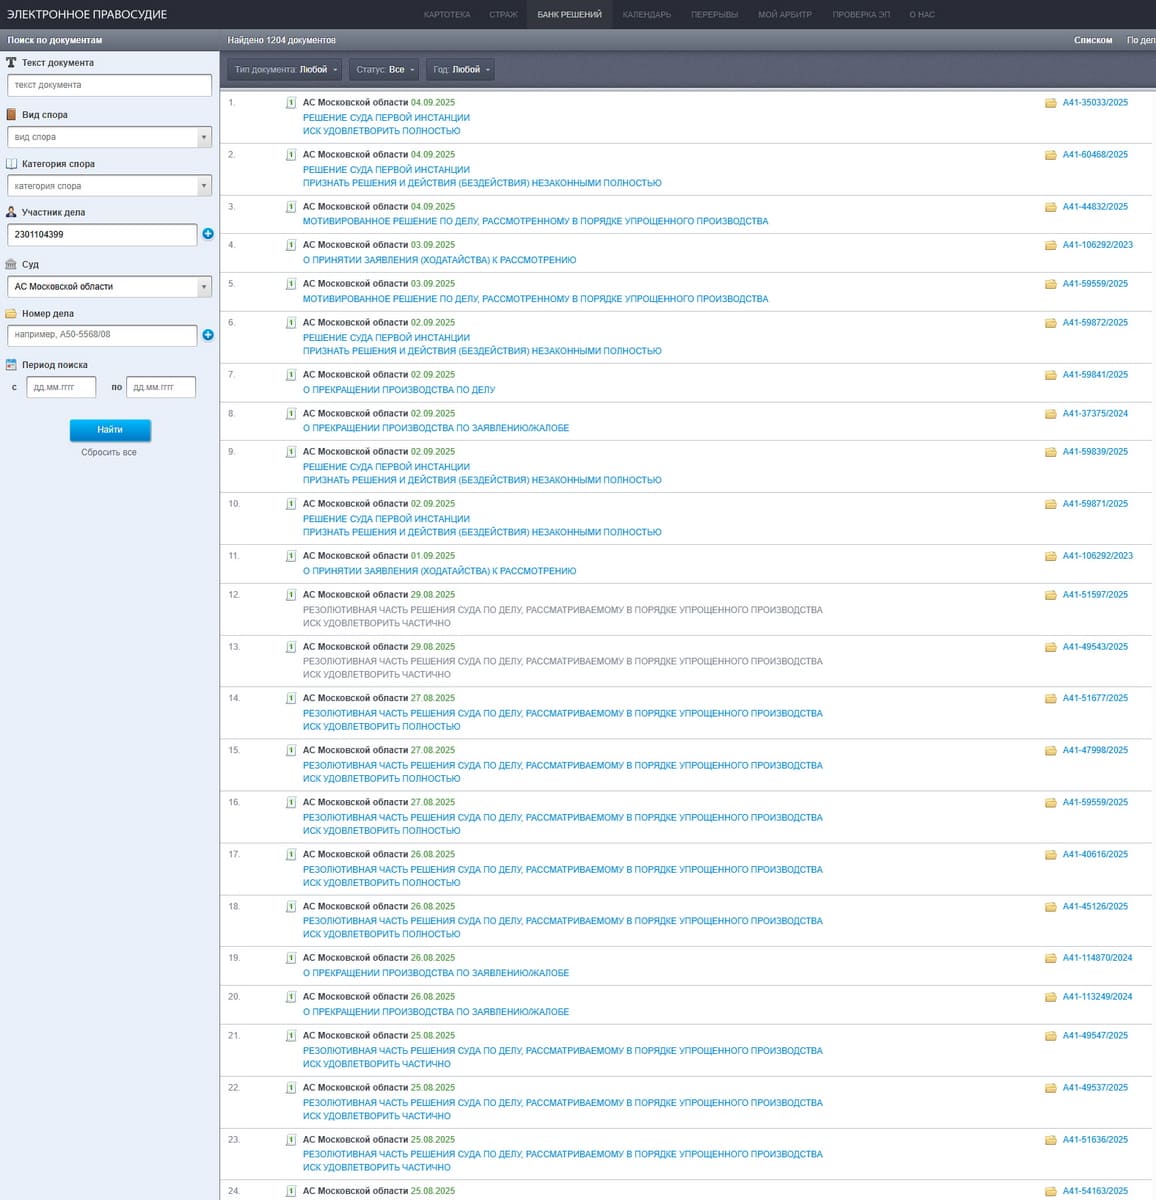This screenshot has height=1200, width=1156.
Task: Click document icon of result number 20
Action: pyautogui.click(x=291, y=997)
